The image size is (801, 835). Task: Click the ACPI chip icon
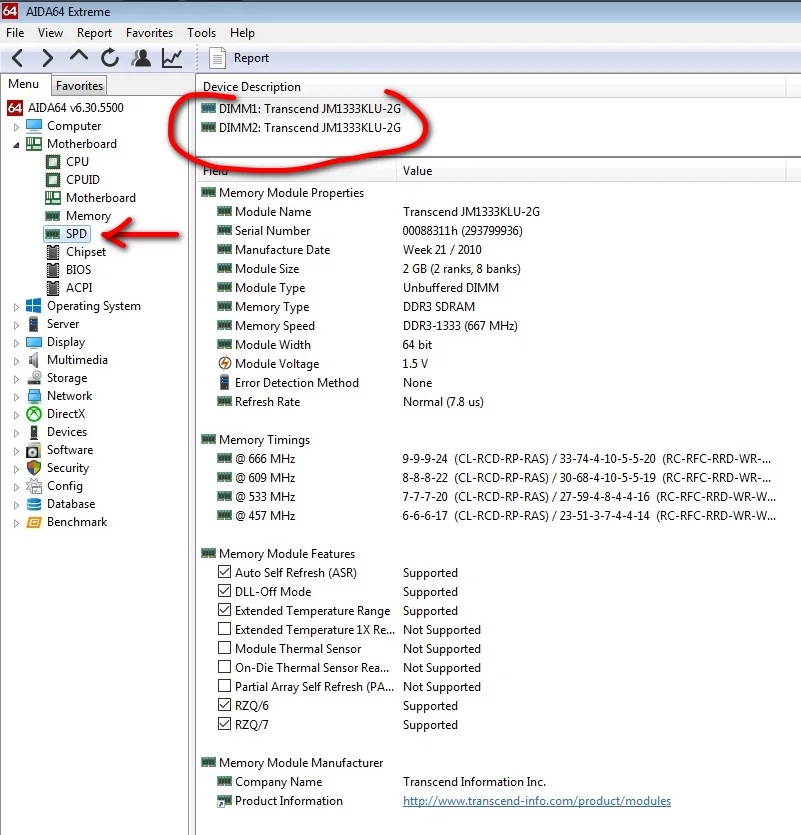[x=53, y=288]
